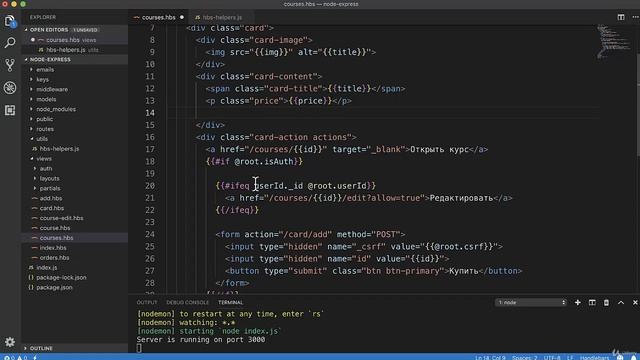The height and width of the screenshot is (360, 640).
Task: Open the Source Control view
Action: click(x=10, y=65)
